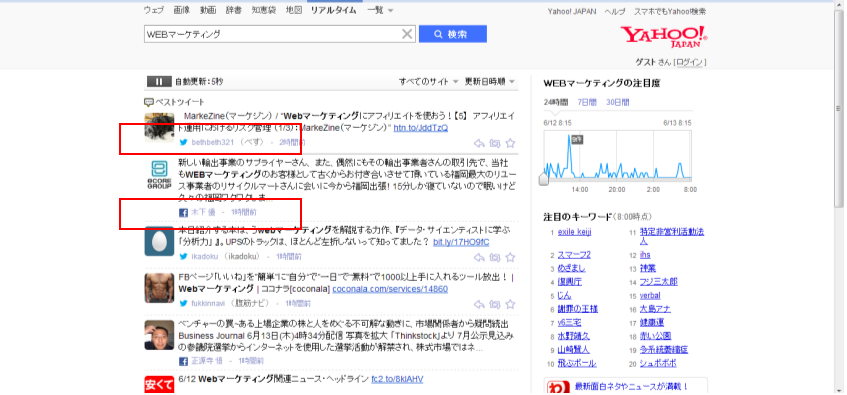Click the WEBマーケティング search input field
The width and height of the screenshot is (847, 395).
coord(273,35)
